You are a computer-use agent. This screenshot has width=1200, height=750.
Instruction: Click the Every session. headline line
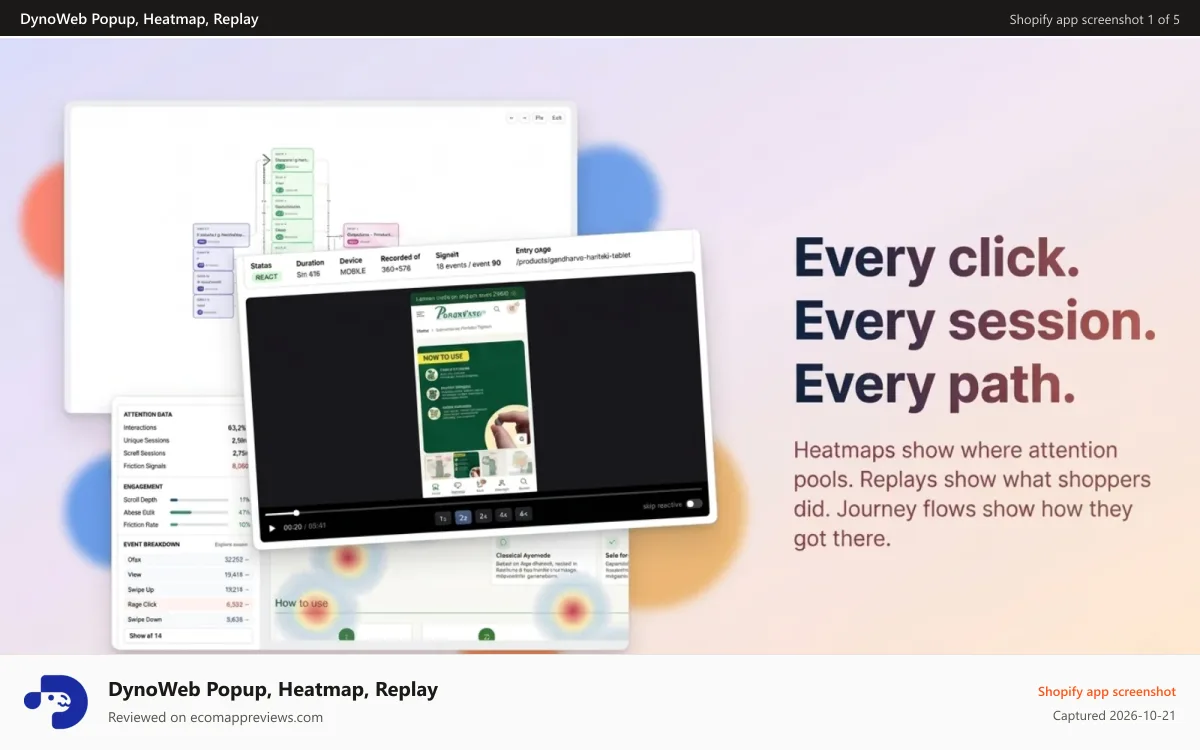975,321
